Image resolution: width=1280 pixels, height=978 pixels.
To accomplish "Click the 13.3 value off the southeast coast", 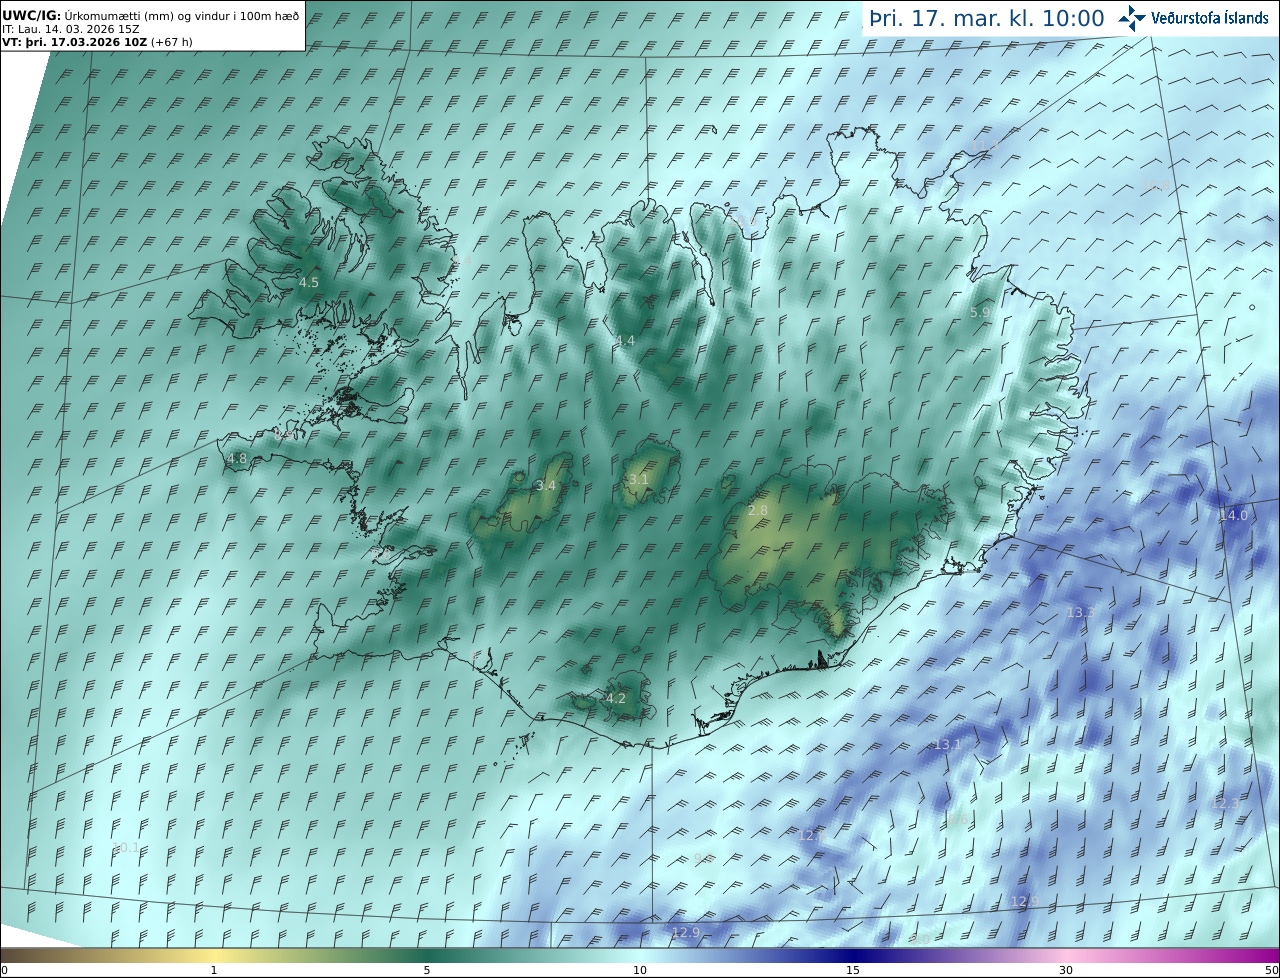I will point(1081,612).
